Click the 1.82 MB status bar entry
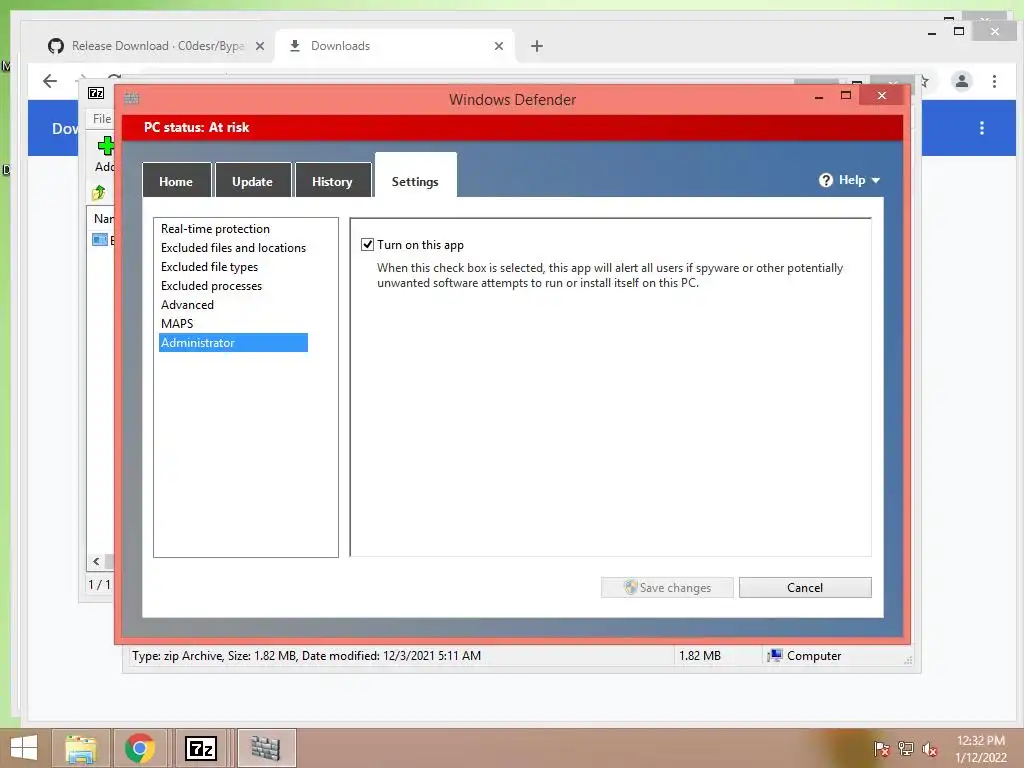The image size is (1024, 768). tap(699, 656)
